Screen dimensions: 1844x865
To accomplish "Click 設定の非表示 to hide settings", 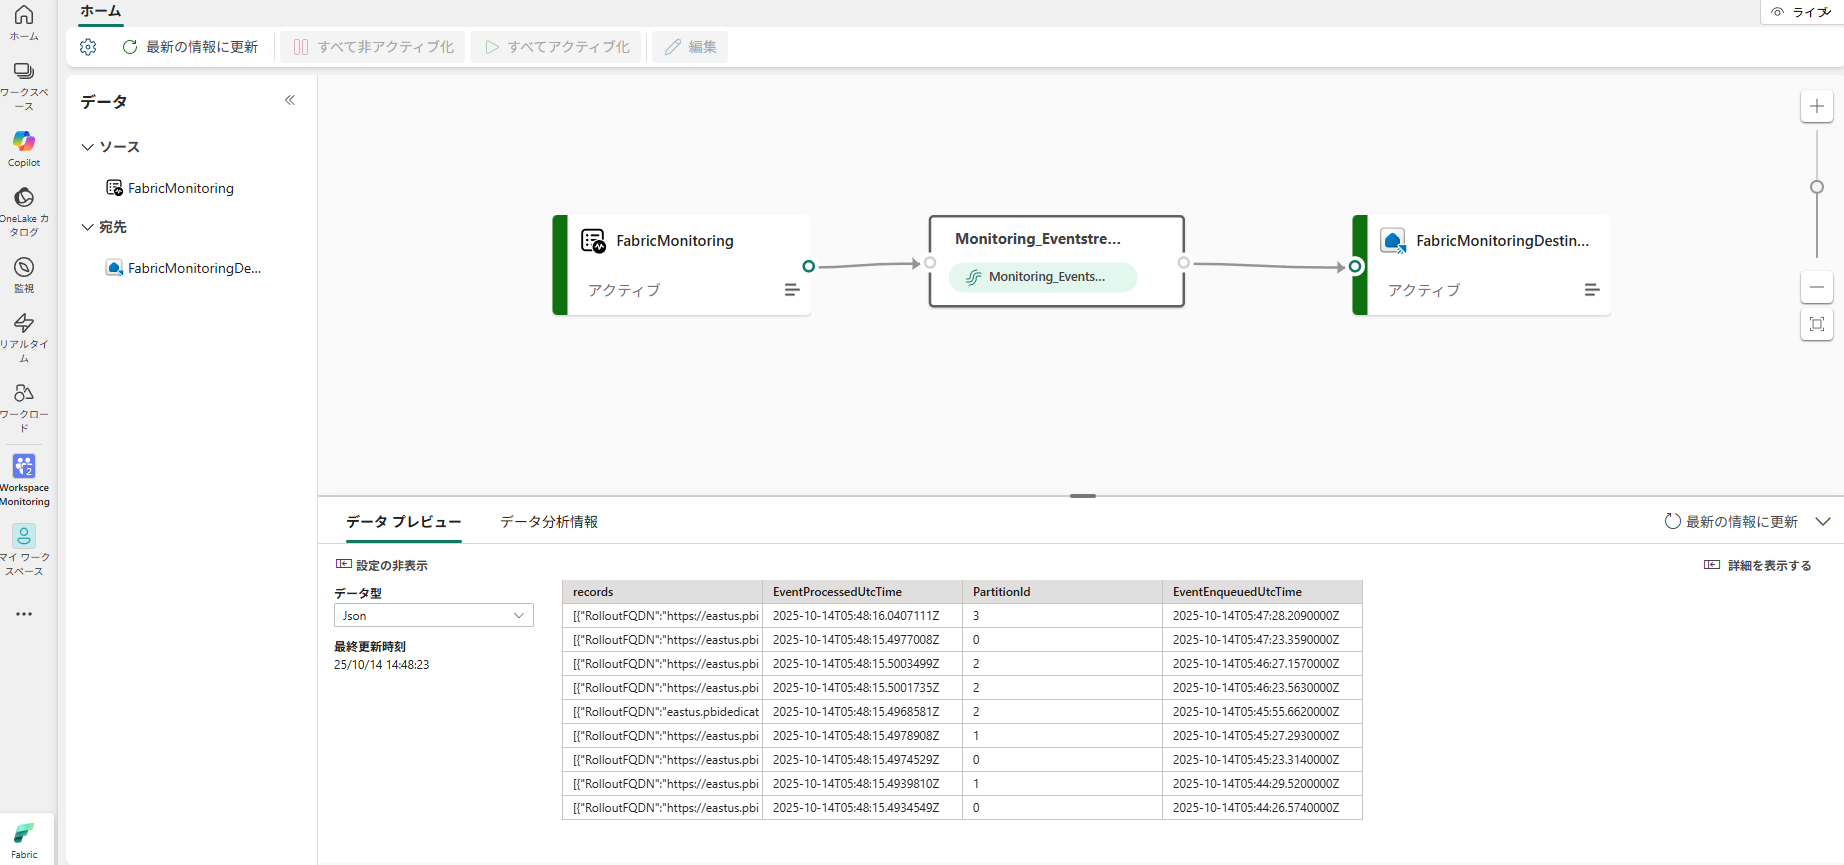I will click(382, 565).
